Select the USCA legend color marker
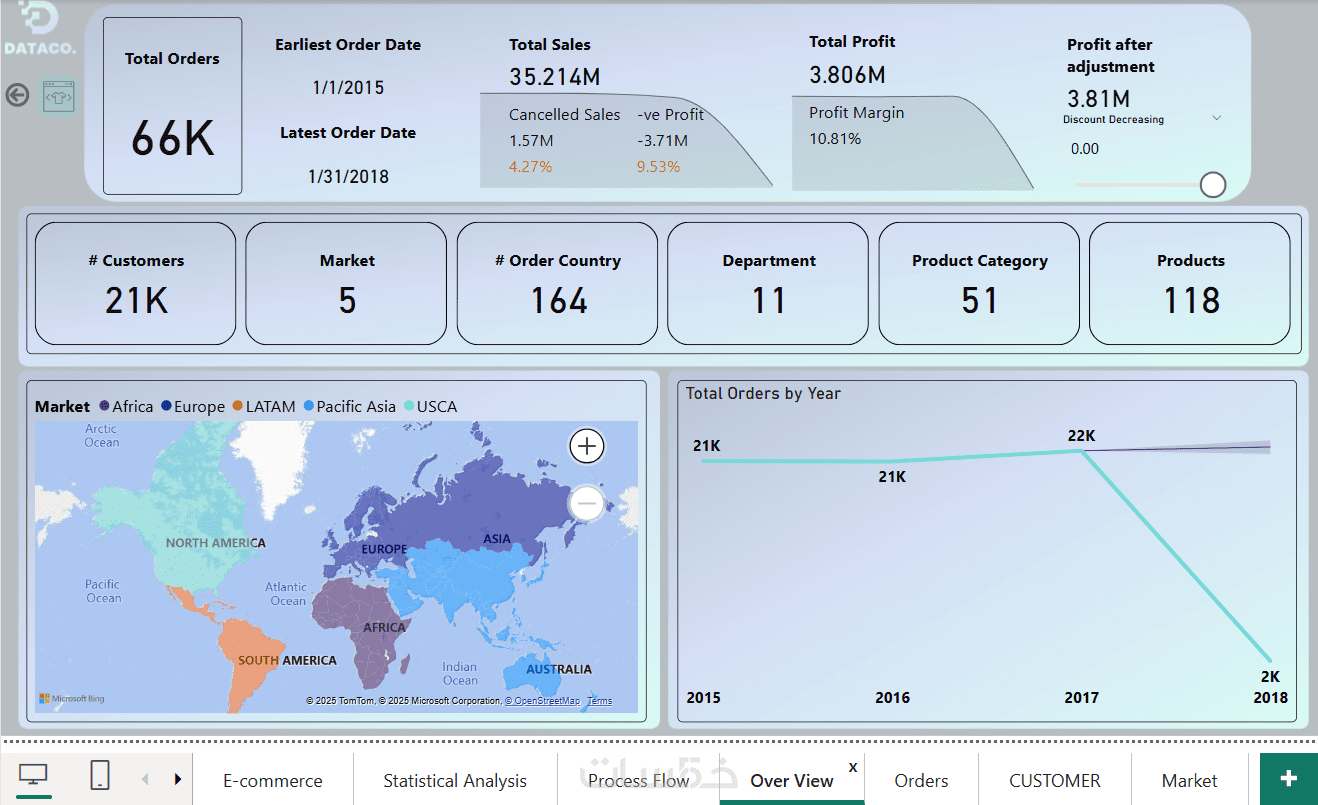This screenshot has width=1318, height=805. pyautogui.click(x=409, y=407)
